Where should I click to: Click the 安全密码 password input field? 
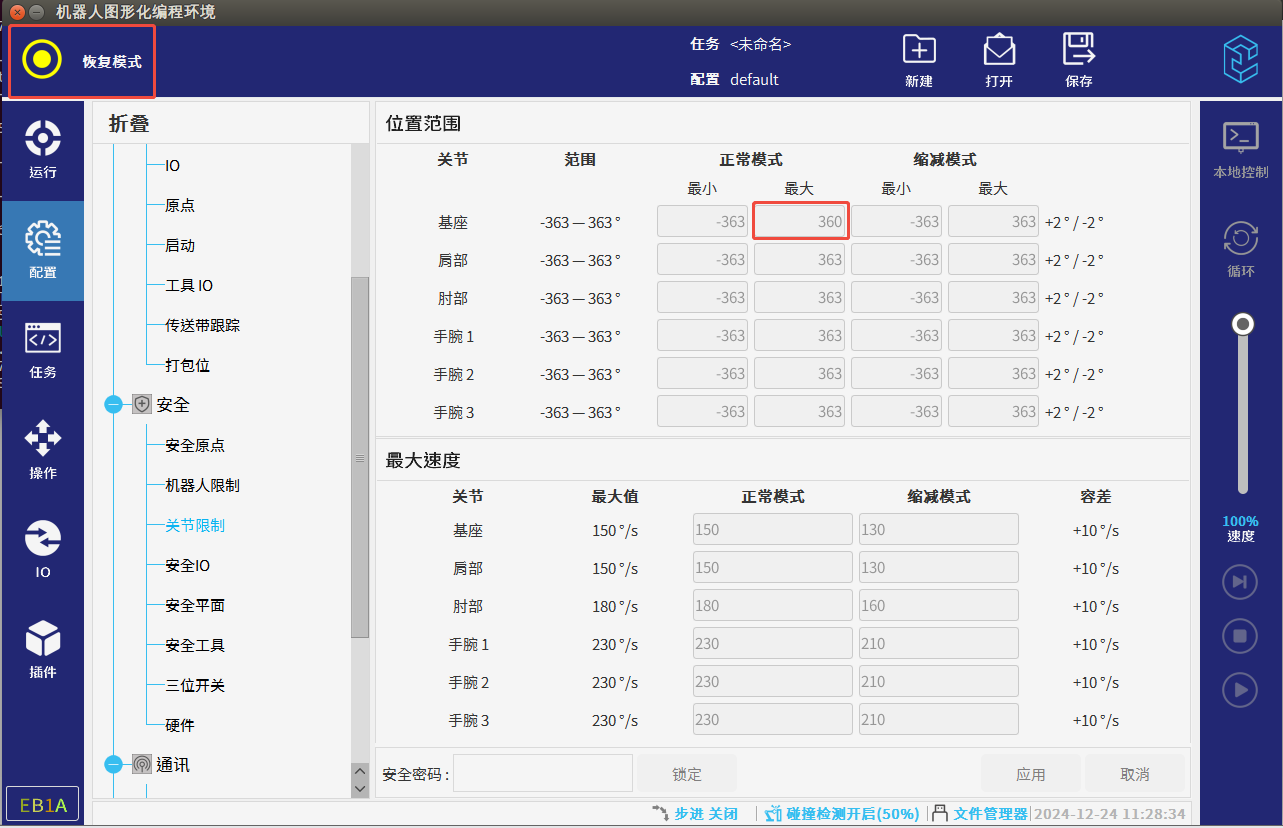click(543, 774)
